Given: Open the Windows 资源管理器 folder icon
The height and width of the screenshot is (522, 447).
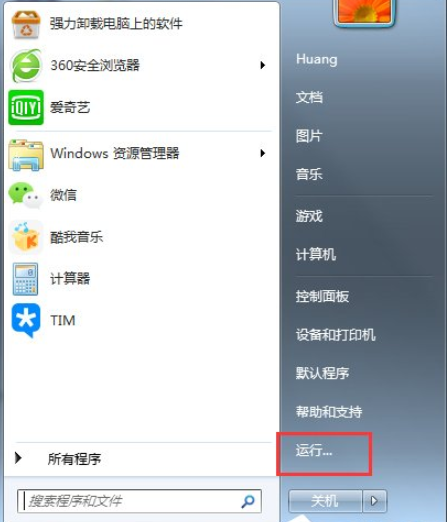Looking at the screenshot, I should [26, 155].
